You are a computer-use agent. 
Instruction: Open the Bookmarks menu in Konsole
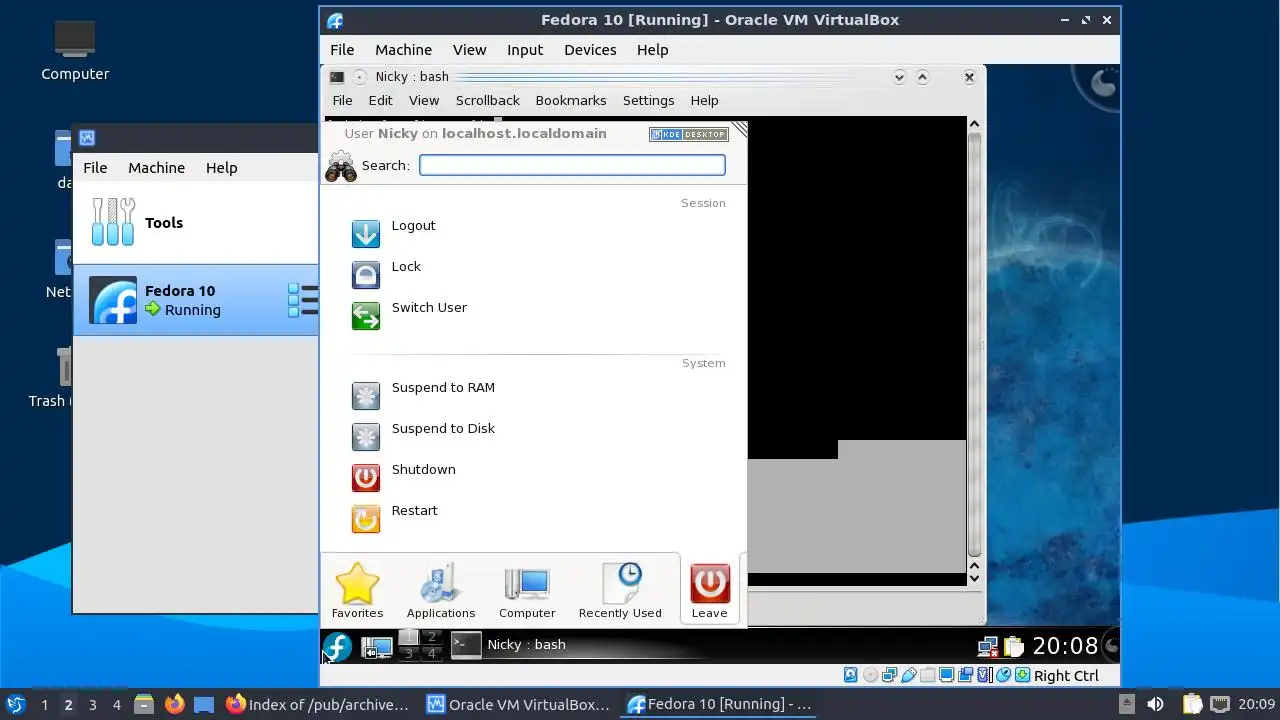(571, 100)
